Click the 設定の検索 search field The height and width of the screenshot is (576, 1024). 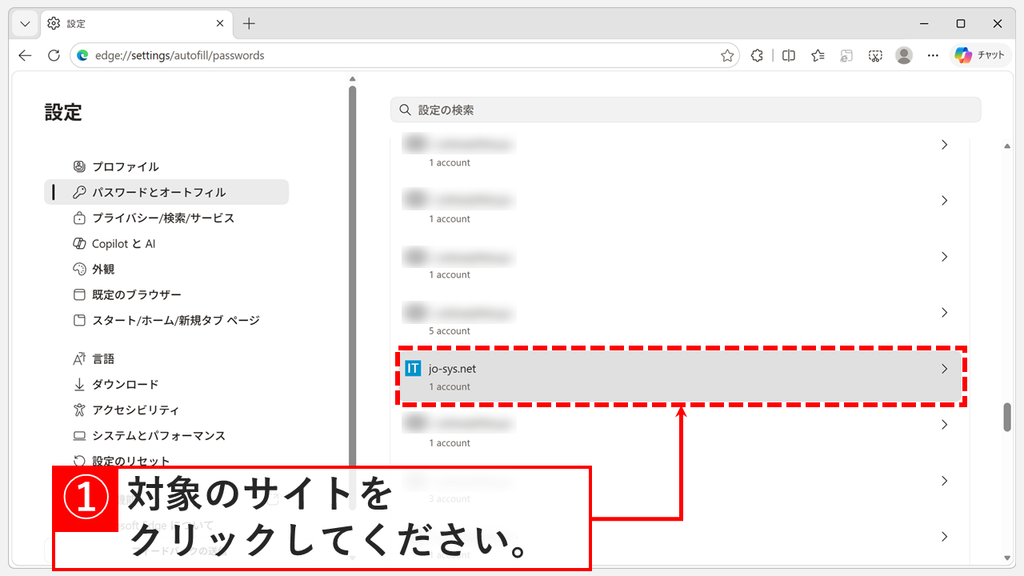click(686, 110)
